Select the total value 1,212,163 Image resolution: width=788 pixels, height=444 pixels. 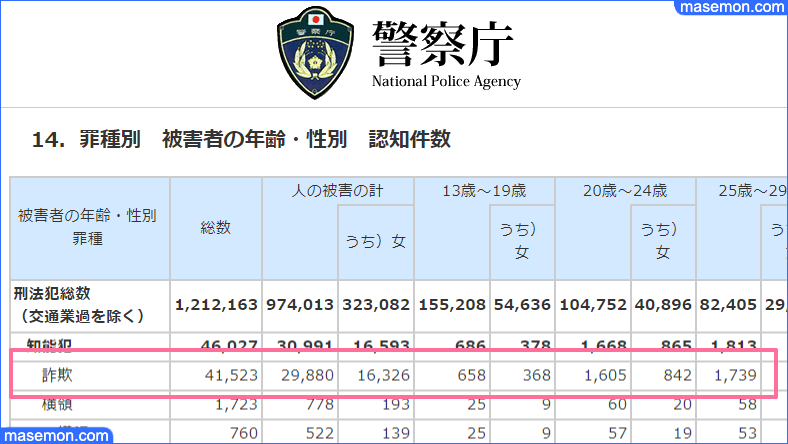tap(216, 305)
